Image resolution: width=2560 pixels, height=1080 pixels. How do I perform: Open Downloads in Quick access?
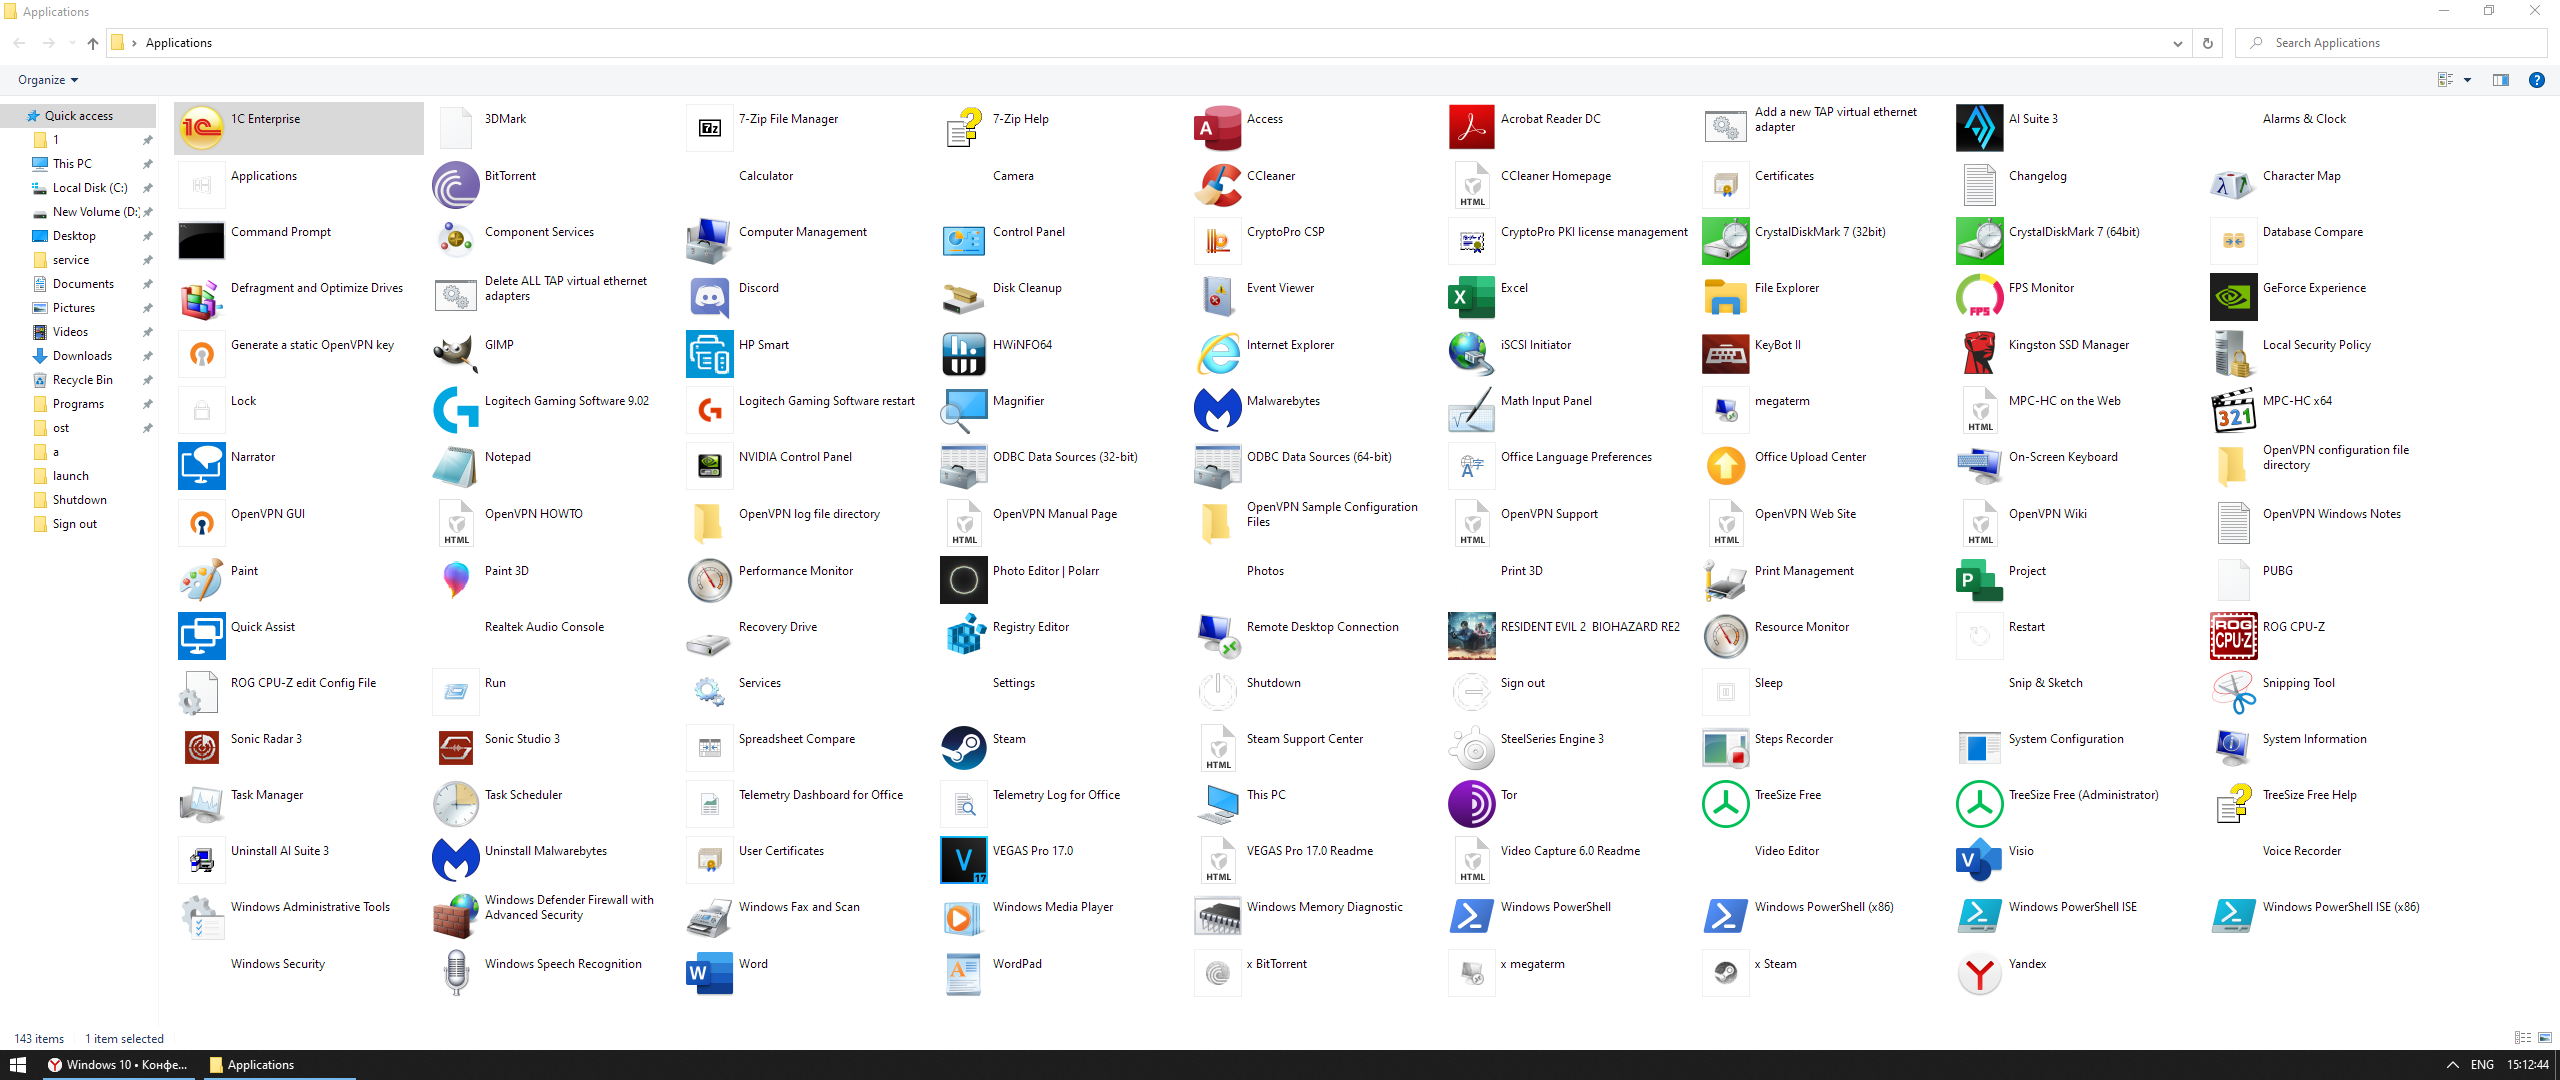pyautogui.click(x=82, y=356)
